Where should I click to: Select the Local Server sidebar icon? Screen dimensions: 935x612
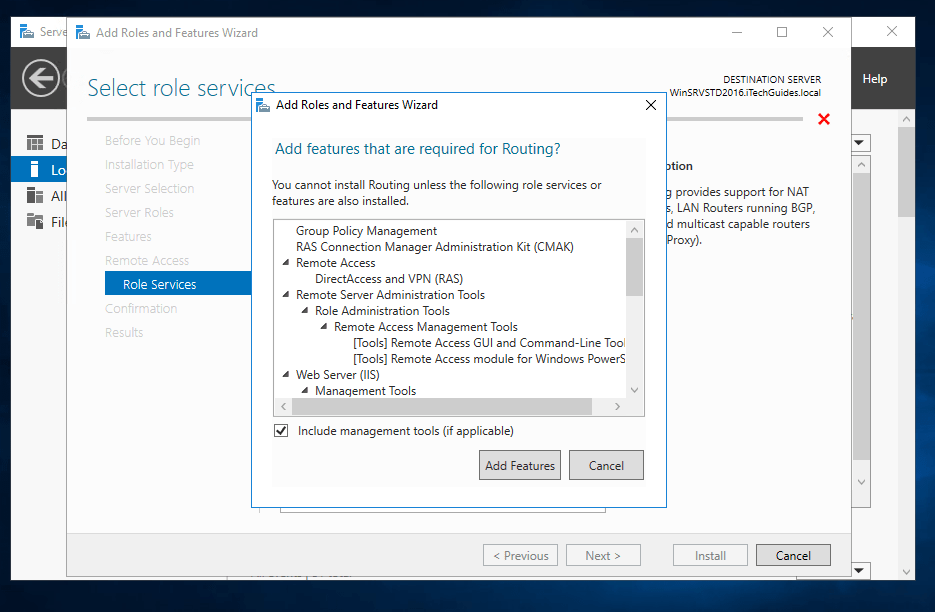click(35, 169)
